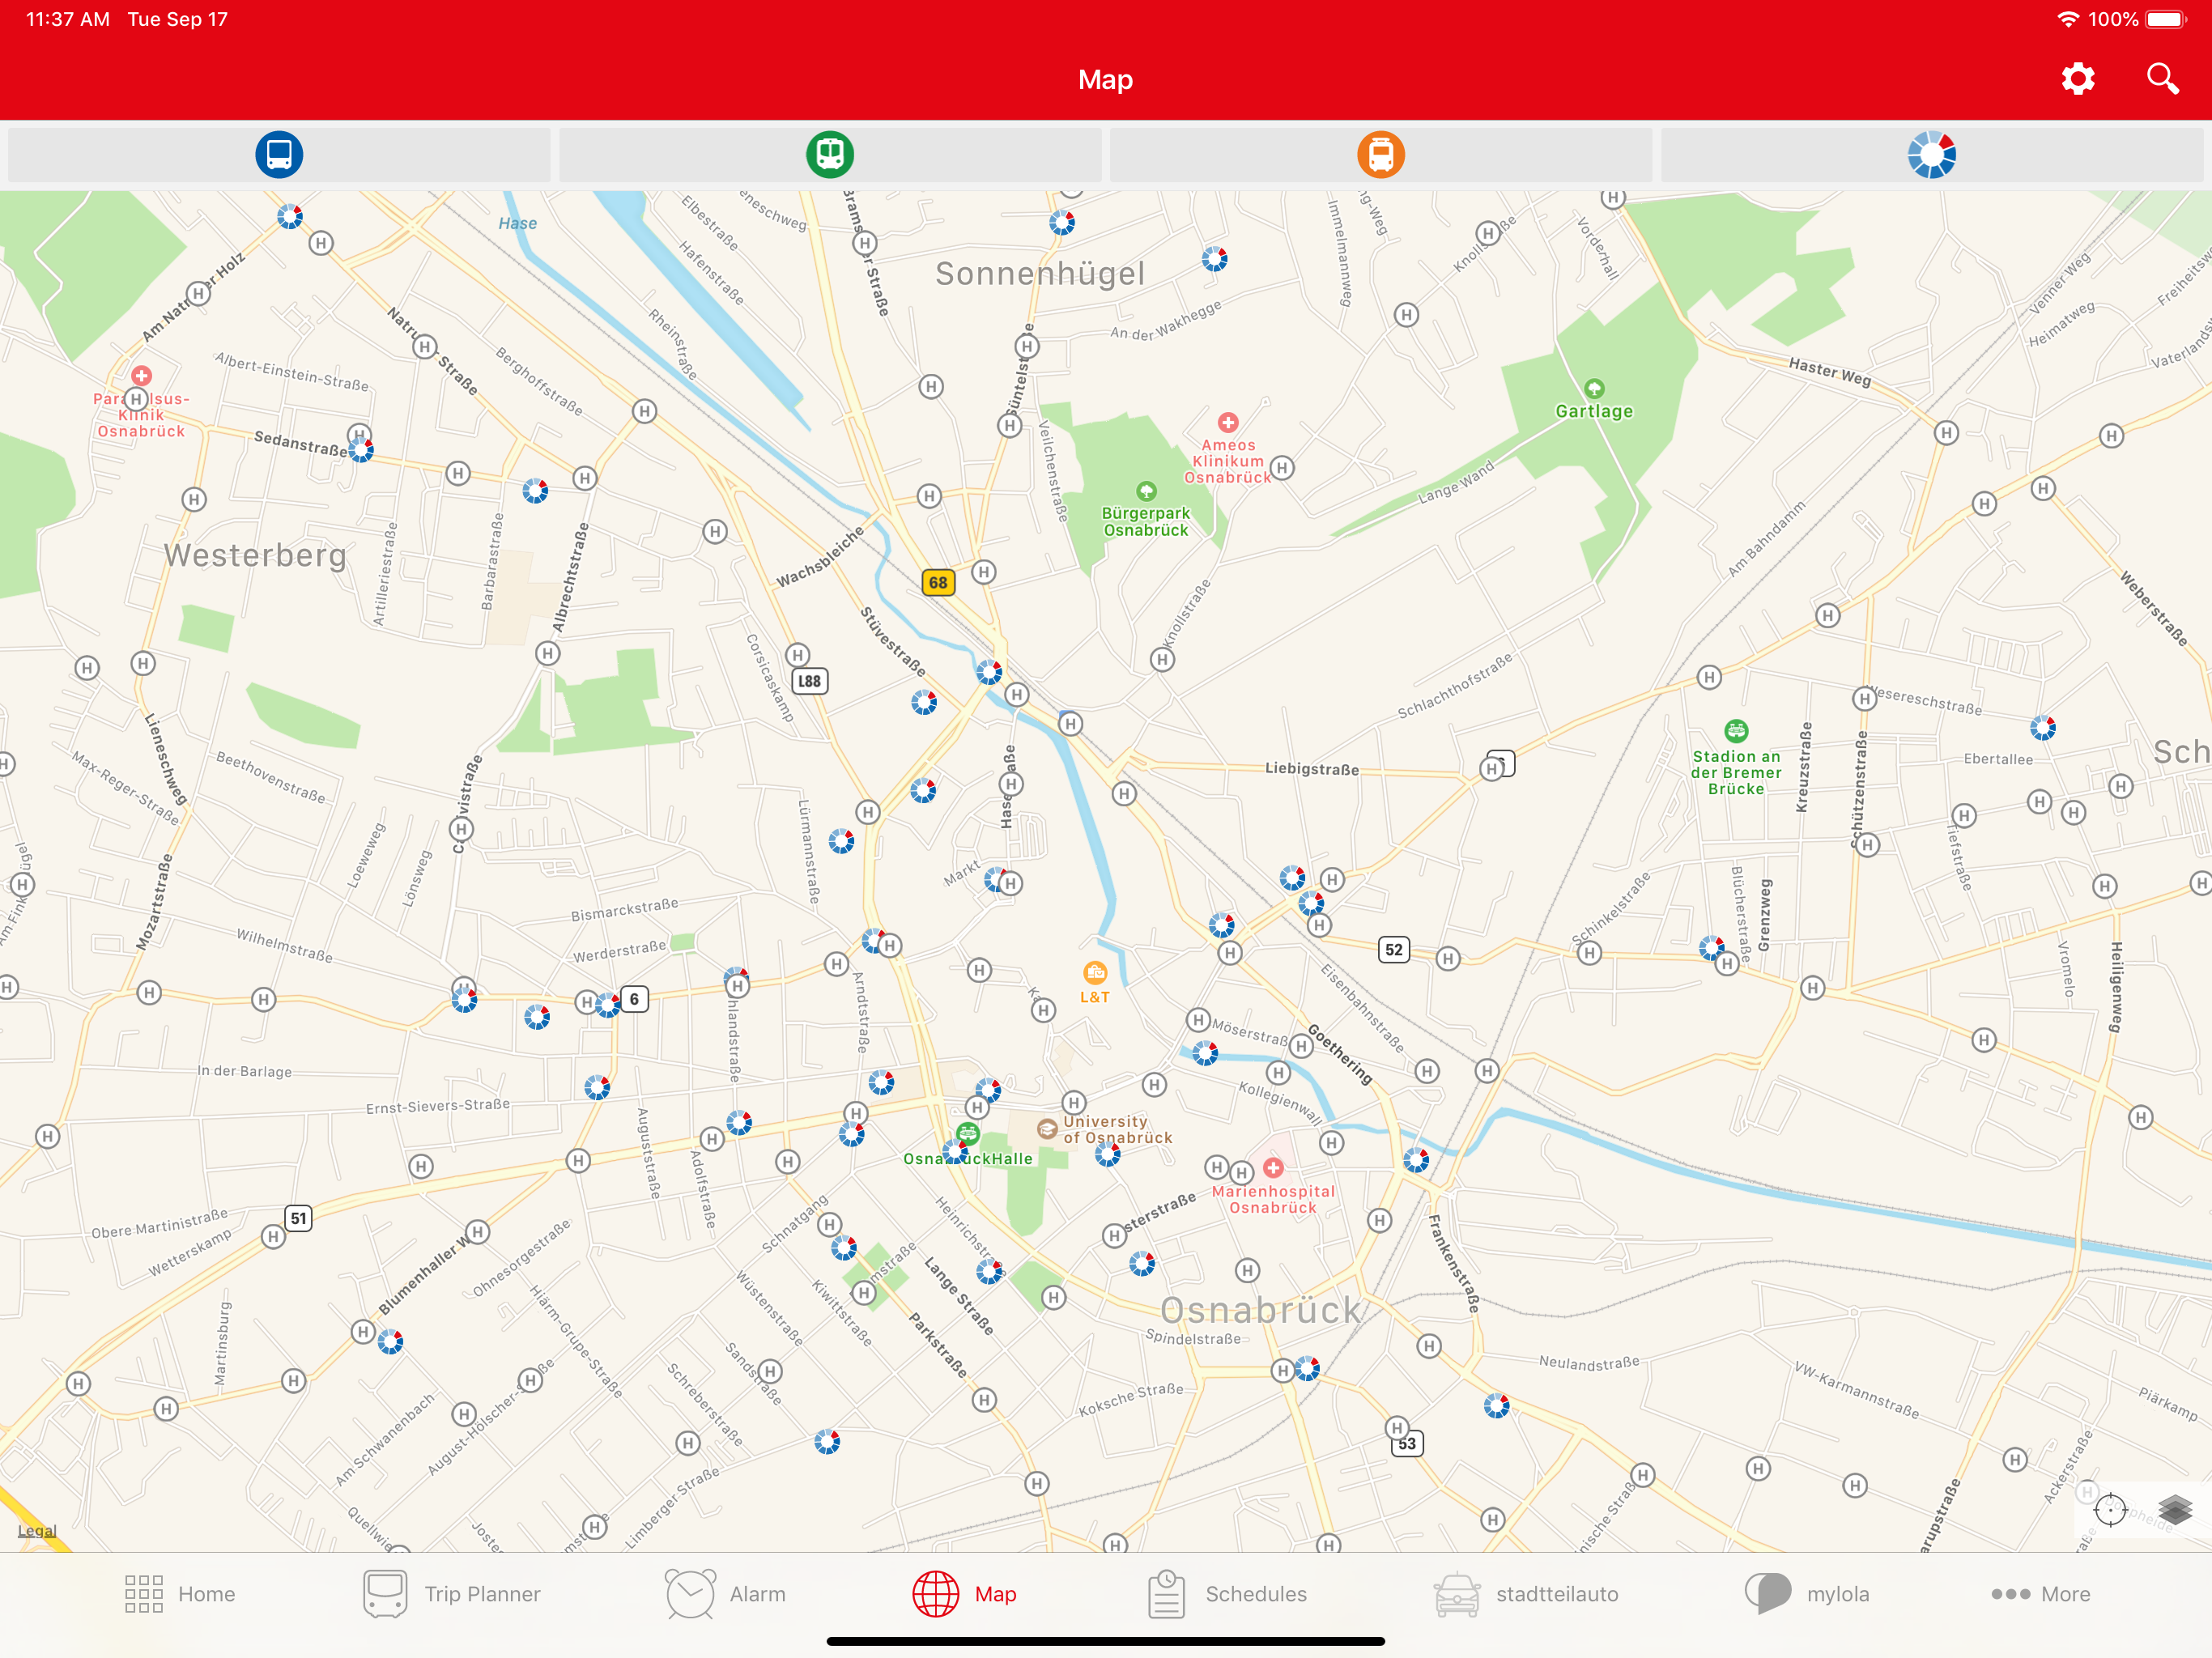
Task: Tap the route 51 road shield
Action: pyautogui.click(x=298, y=1218)
